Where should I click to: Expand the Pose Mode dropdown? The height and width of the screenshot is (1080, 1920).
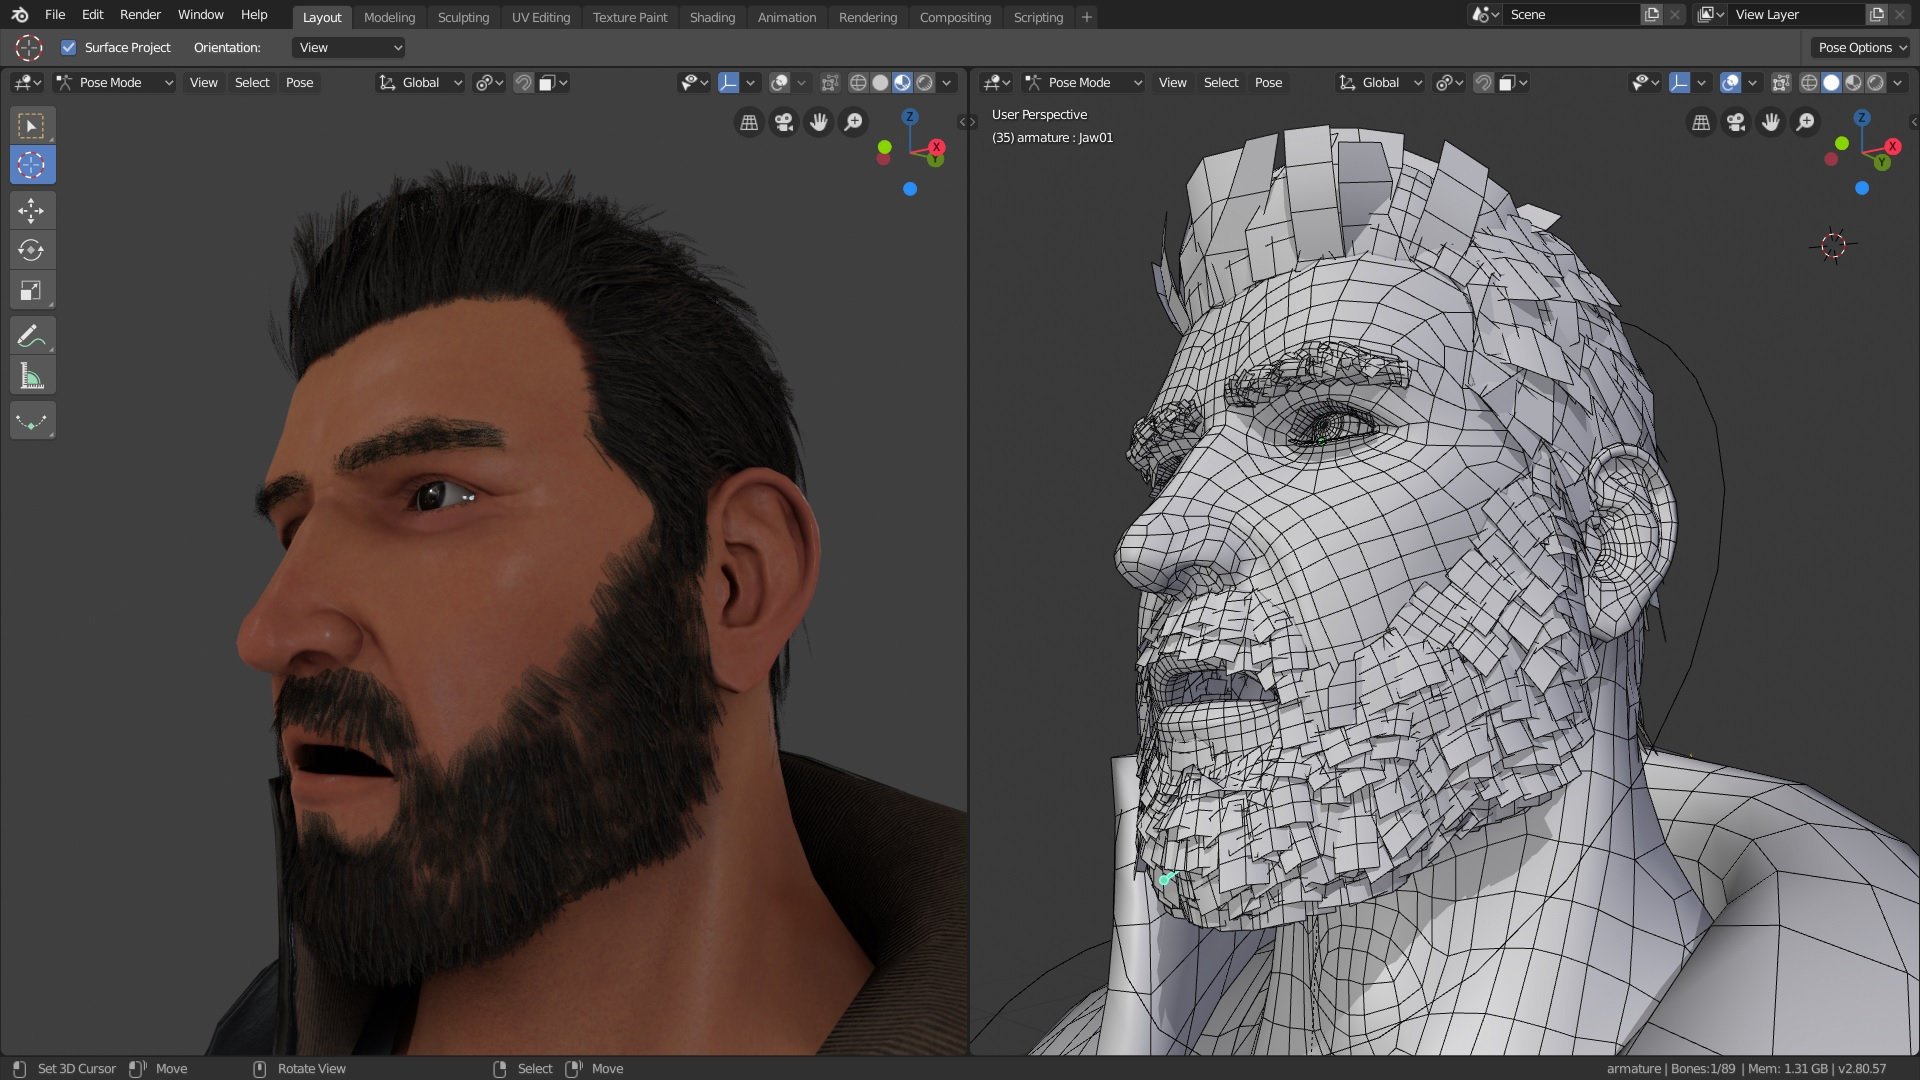[x=120, y=82]
